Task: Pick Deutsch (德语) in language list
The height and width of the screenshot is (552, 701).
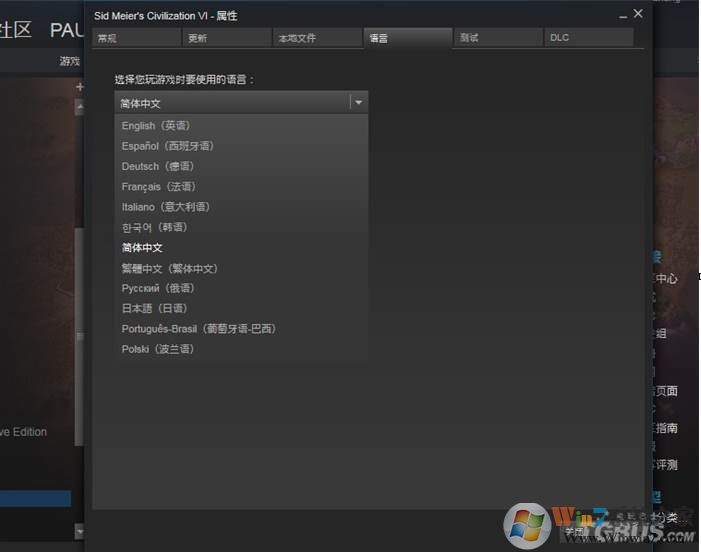Action: pyautogui.click(x=157, y=166)
